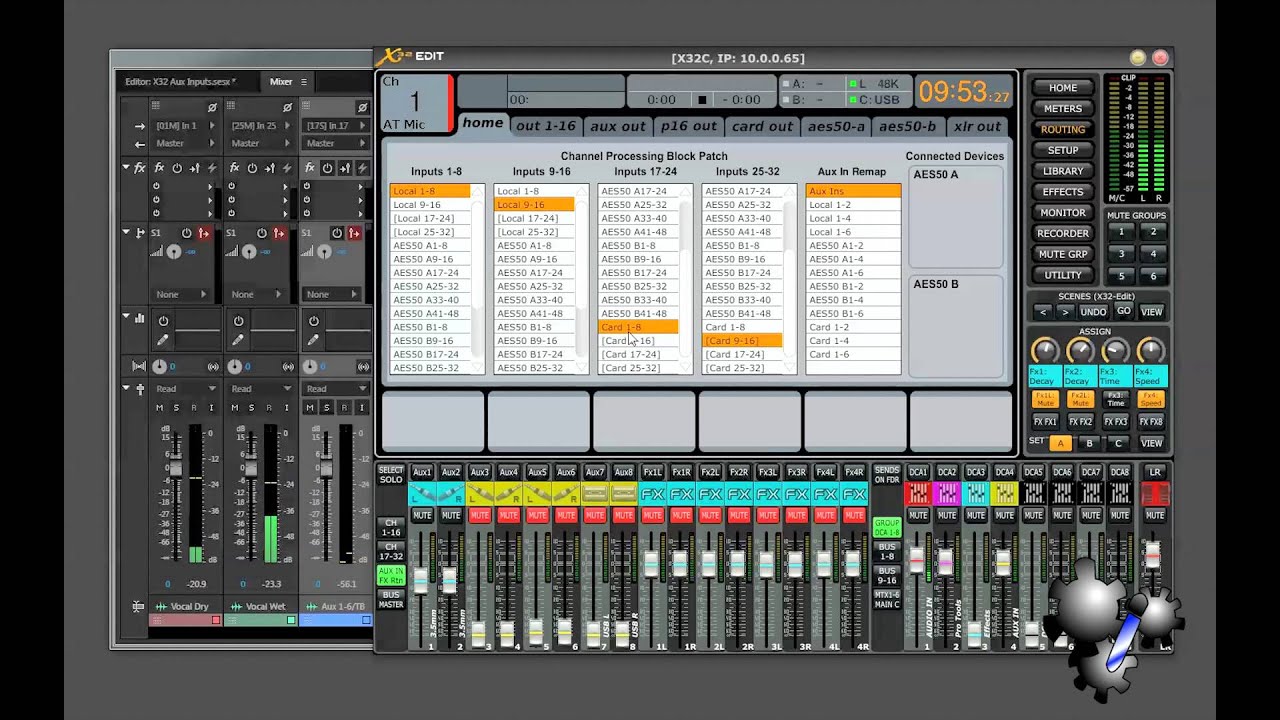The width and height of the screenshot is (1280, 720).
Task: Switch to p16 out tab
Action: [689, 126]
